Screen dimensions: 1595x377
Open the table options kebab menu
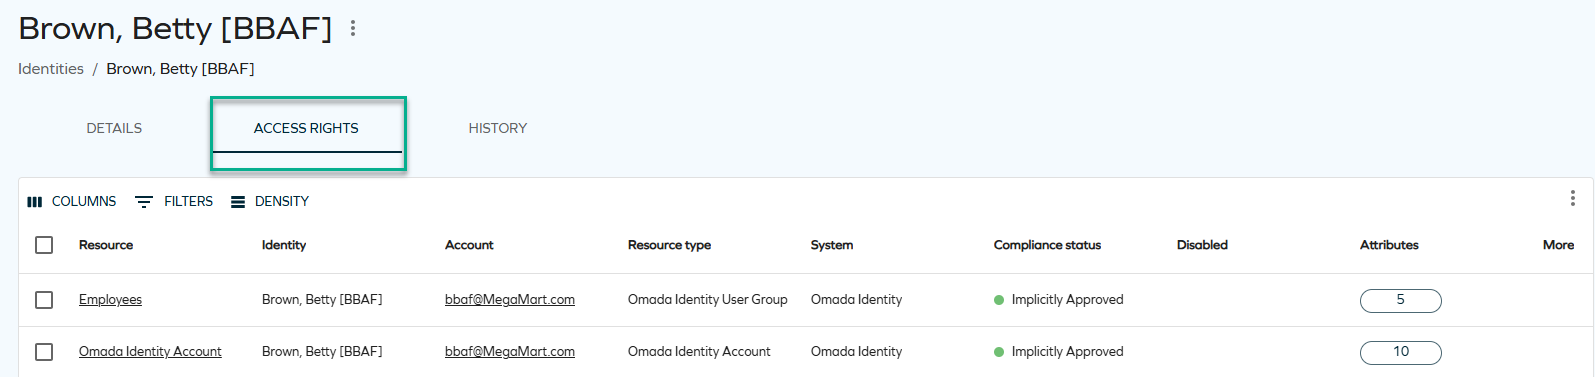(x=1572, y=198)
